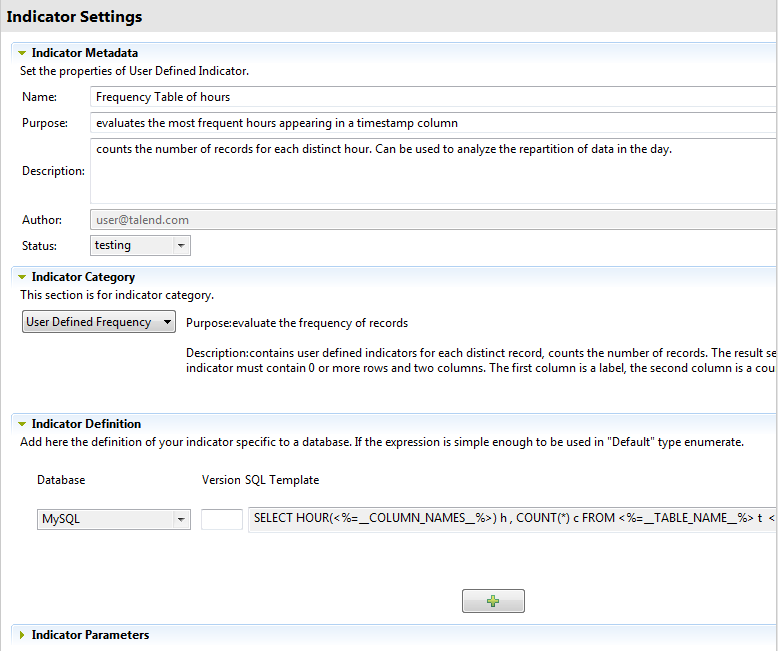Screen dimensions: 778x651
Task: Expand the Indicator Parameters section triangle
Action: coord(22,635)
